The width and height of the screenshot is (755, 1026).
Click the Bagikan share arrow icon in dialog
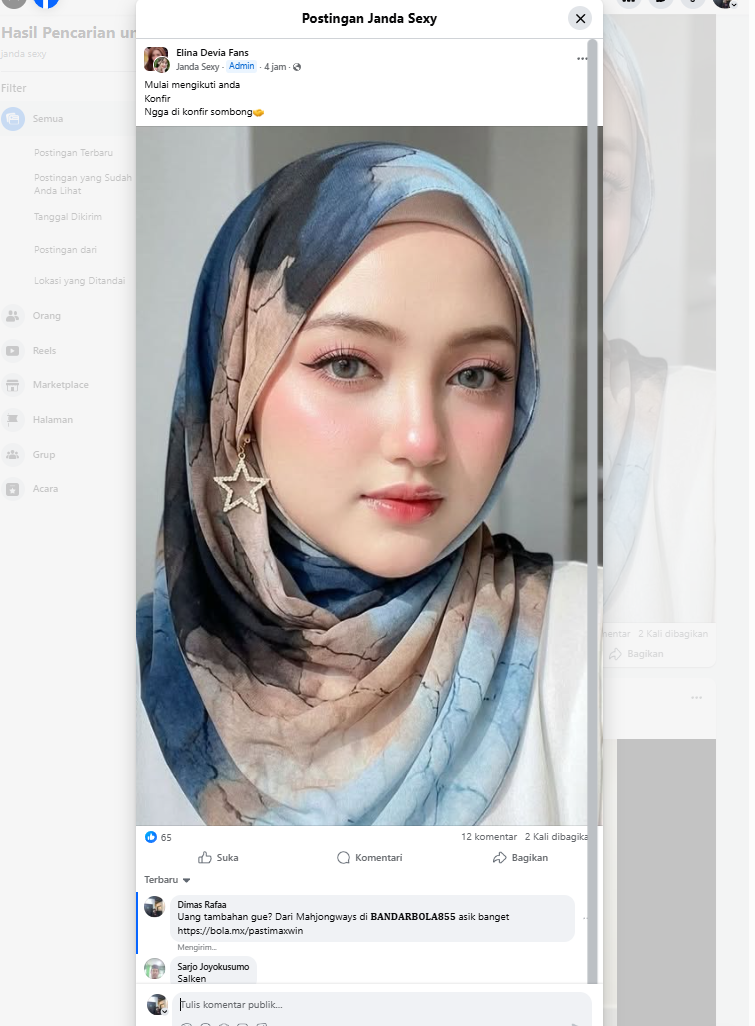pyautogui.click(x=499, y=858)
